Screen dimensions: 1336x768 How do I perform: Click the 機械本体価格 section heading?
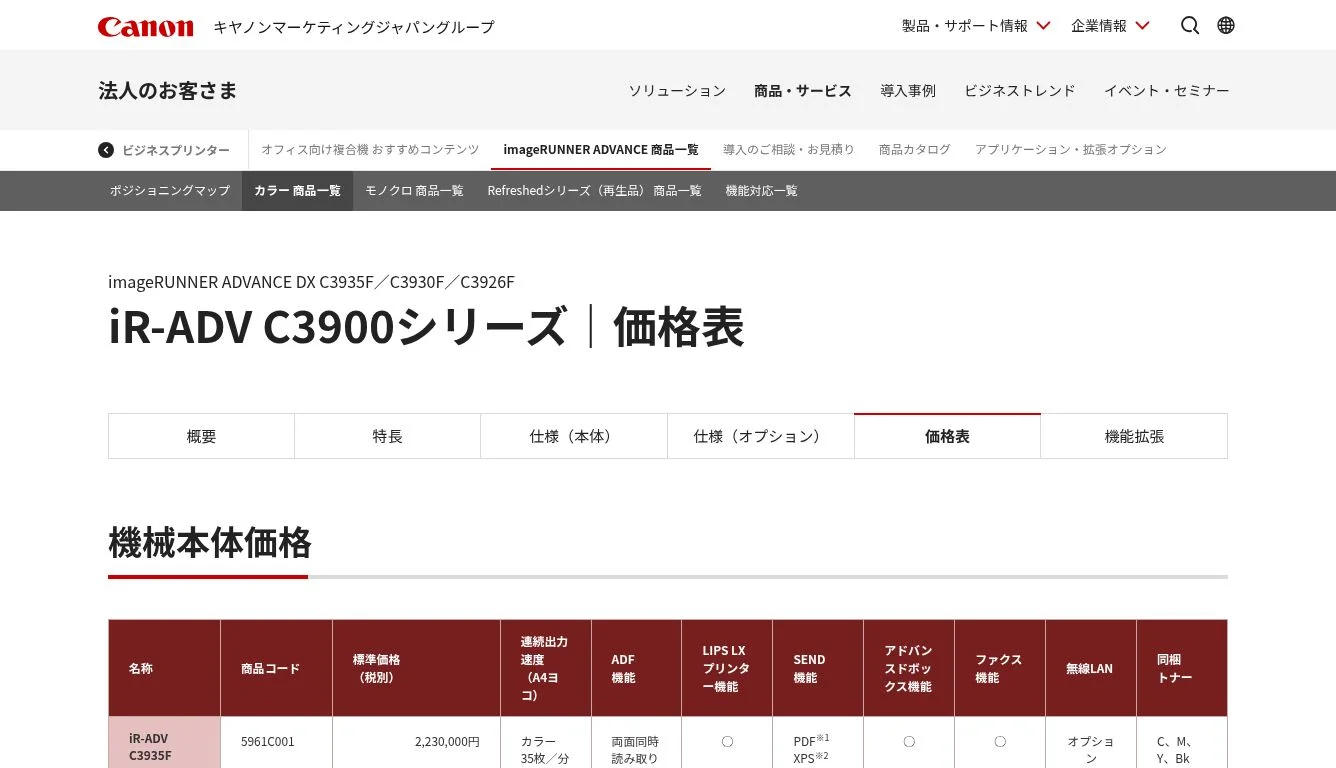tap(210, 543)
